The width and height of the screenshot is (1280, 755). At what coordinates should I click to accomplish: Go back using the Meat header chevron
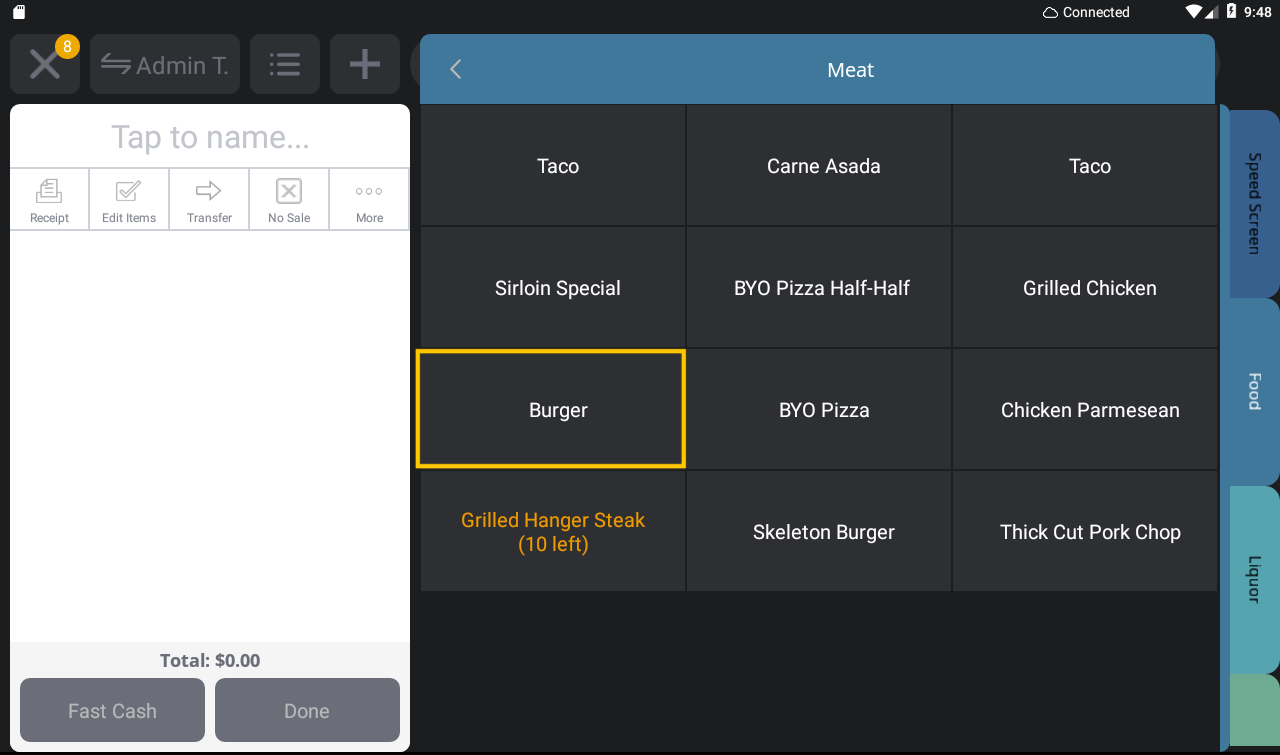point(456,69)
